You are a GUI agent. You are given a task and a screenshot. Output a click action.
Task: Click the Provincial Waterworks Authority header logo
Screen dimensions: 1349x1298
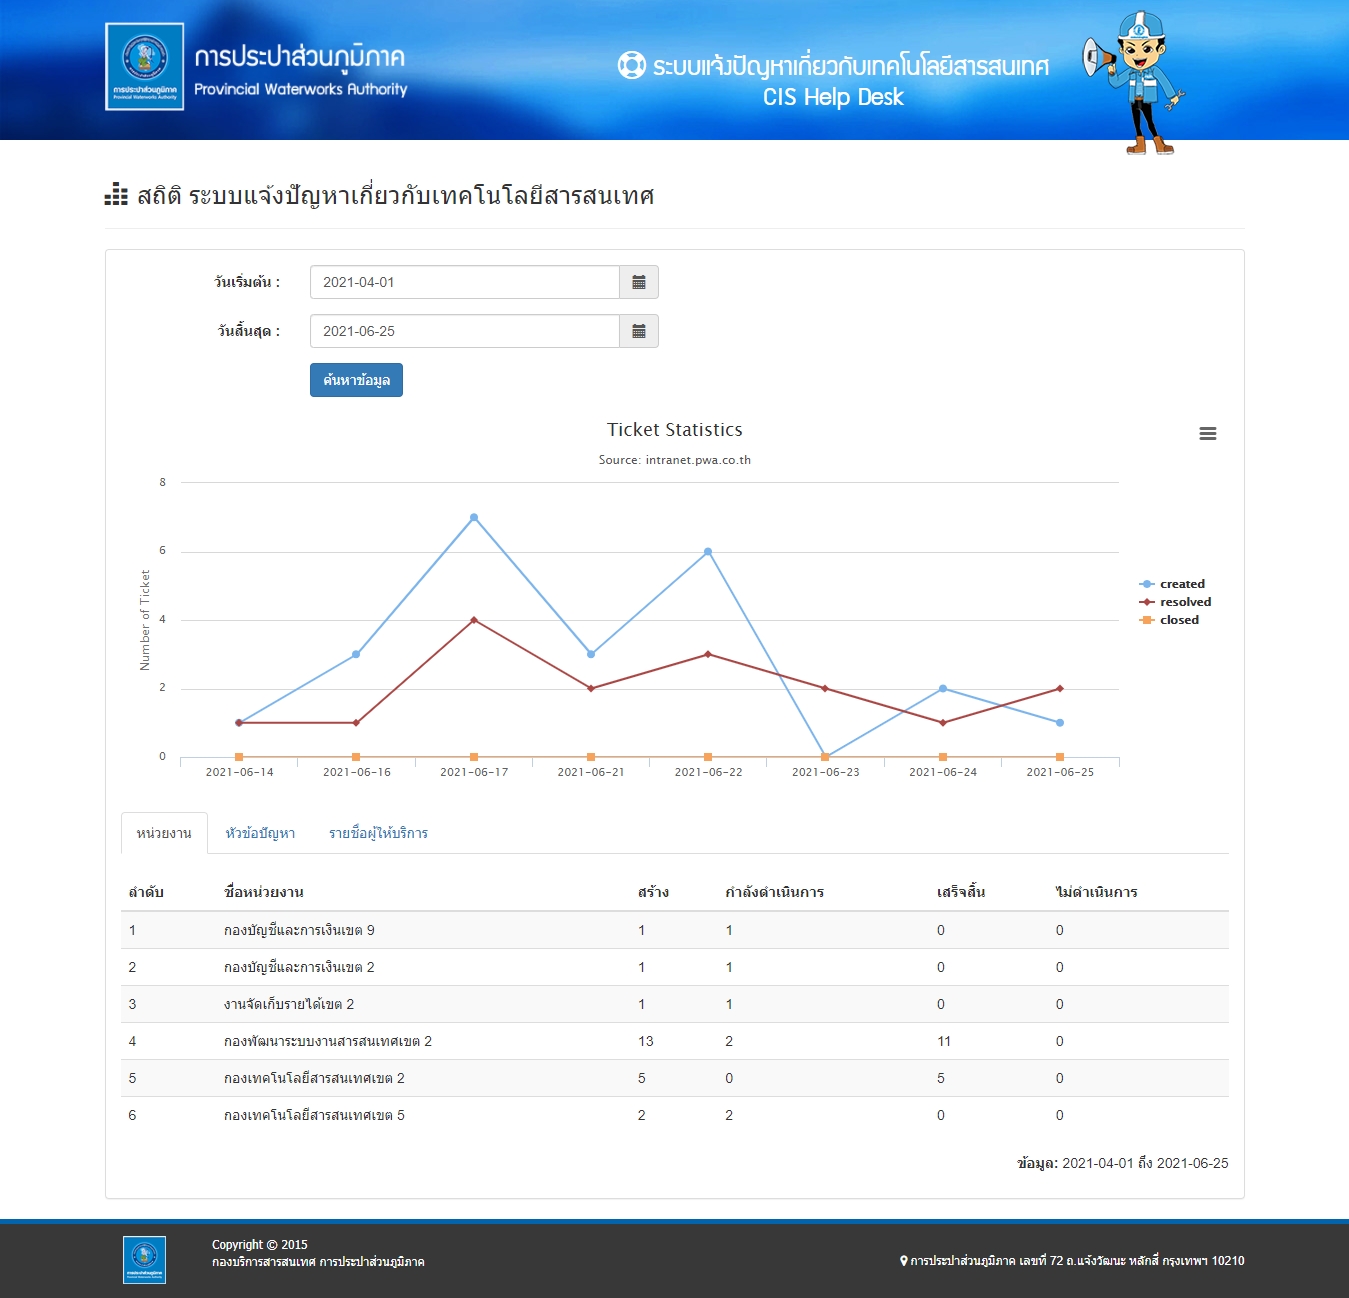click(145, 67)
